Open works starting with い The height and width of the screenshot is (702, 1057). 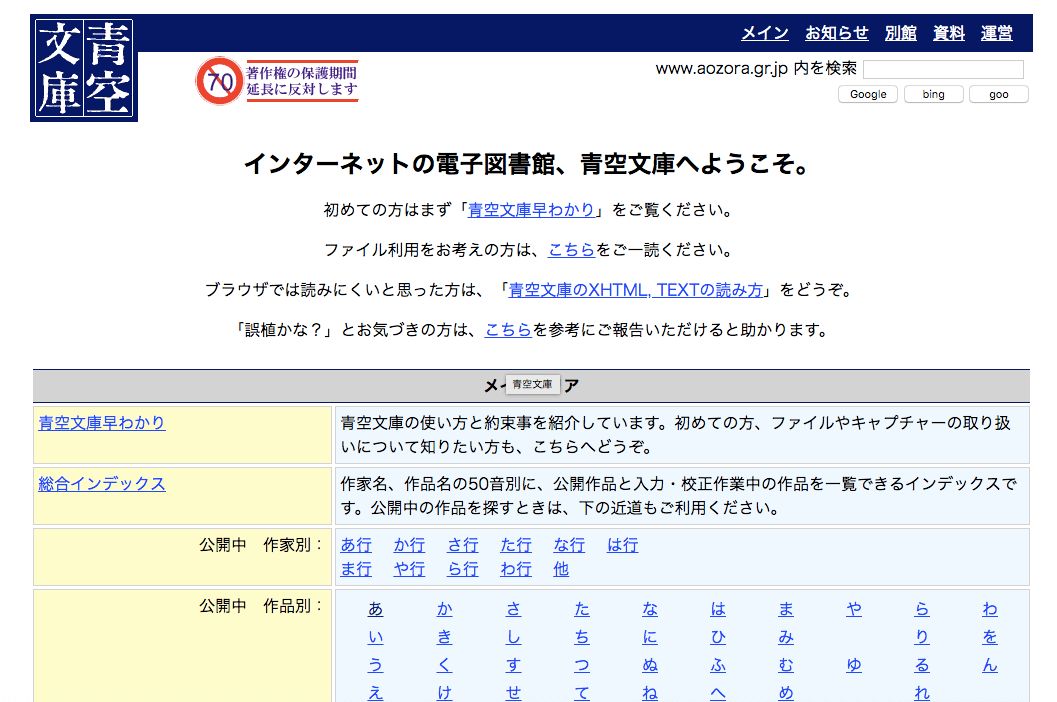(x=375, y=637)
